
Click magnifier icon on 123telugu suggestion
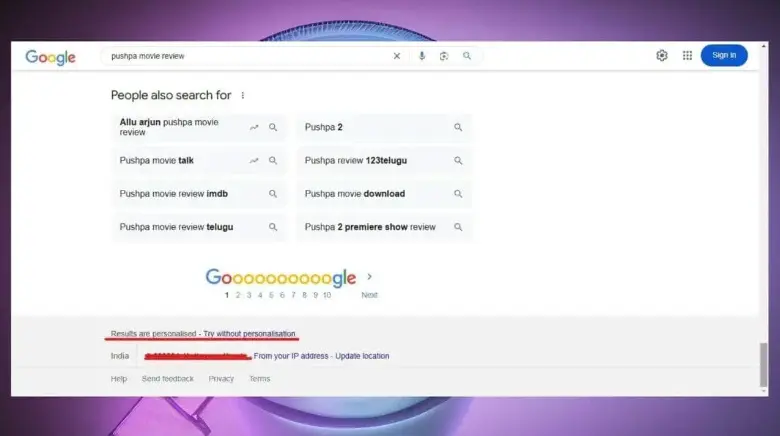click(458, 160)
